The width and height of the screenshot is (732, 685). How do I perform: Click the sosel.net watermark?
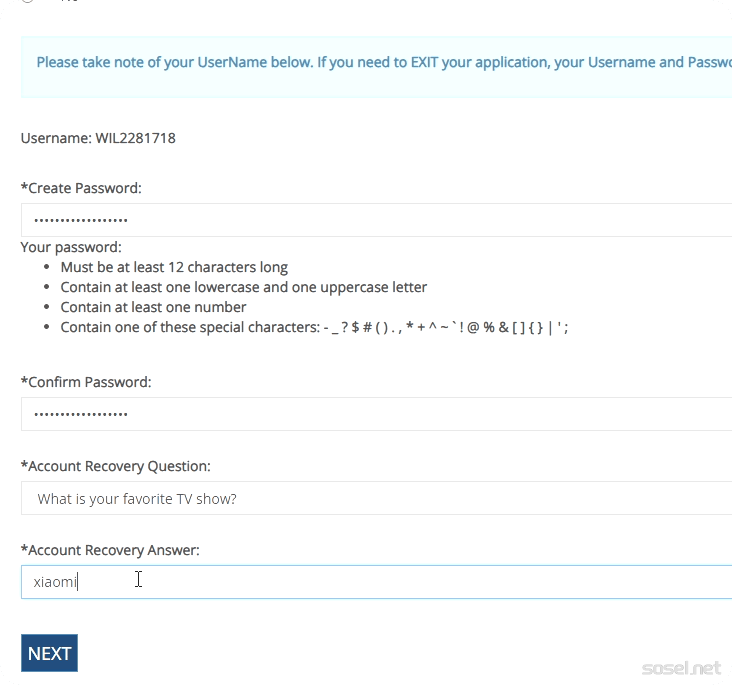(x=681, y=667)
